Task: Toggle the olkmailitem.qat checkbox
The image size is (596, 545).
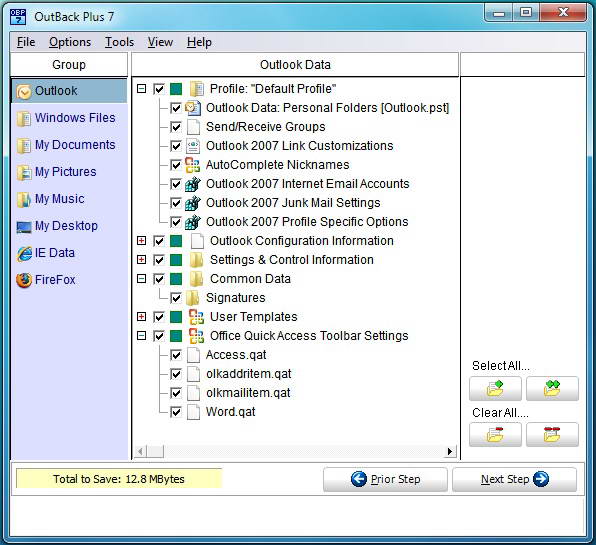Action: point(176,393)
